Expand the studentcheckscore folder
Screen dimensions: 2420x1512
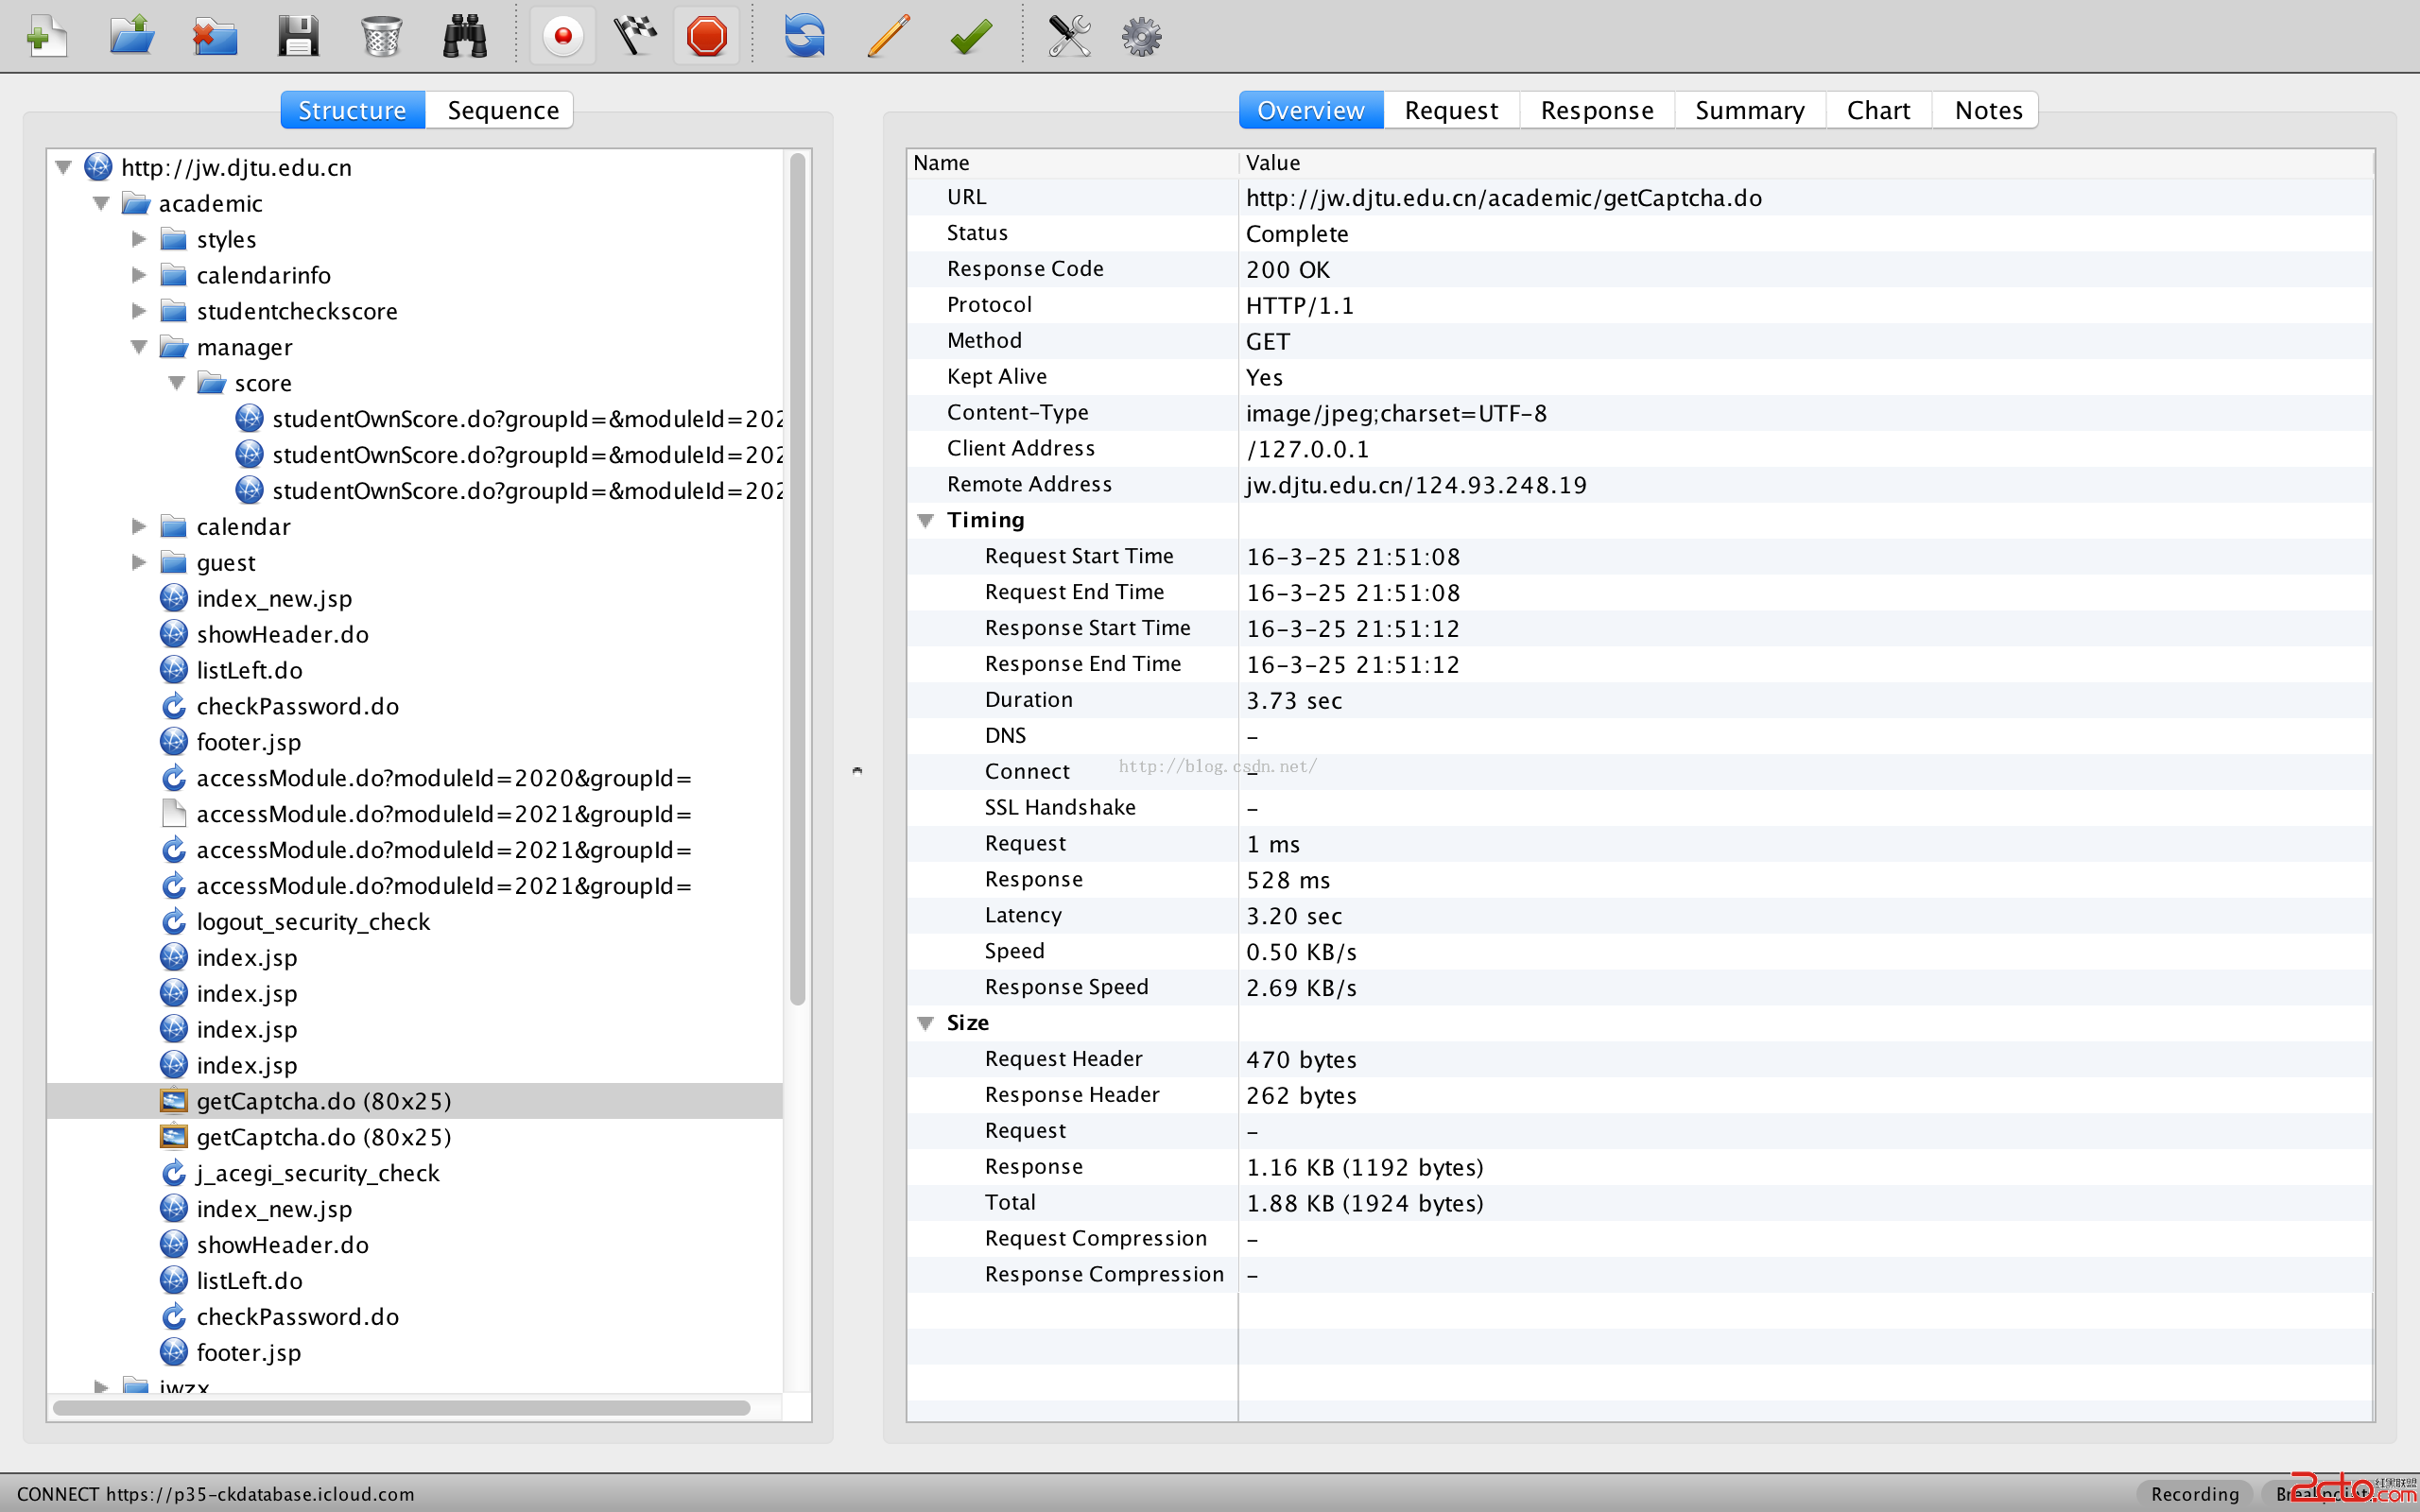pos(139,311)
